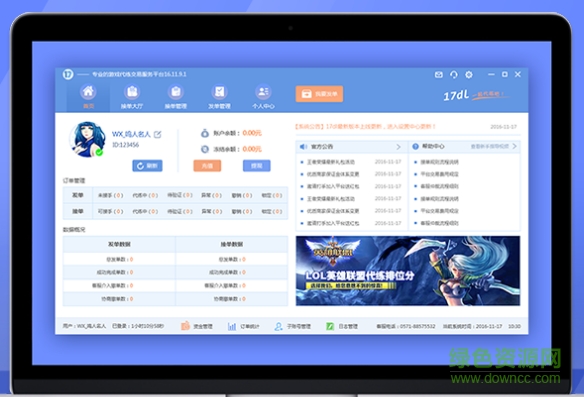Click 总发单数 under 发单数据
The image size is (584, 397).
(120, 259)
